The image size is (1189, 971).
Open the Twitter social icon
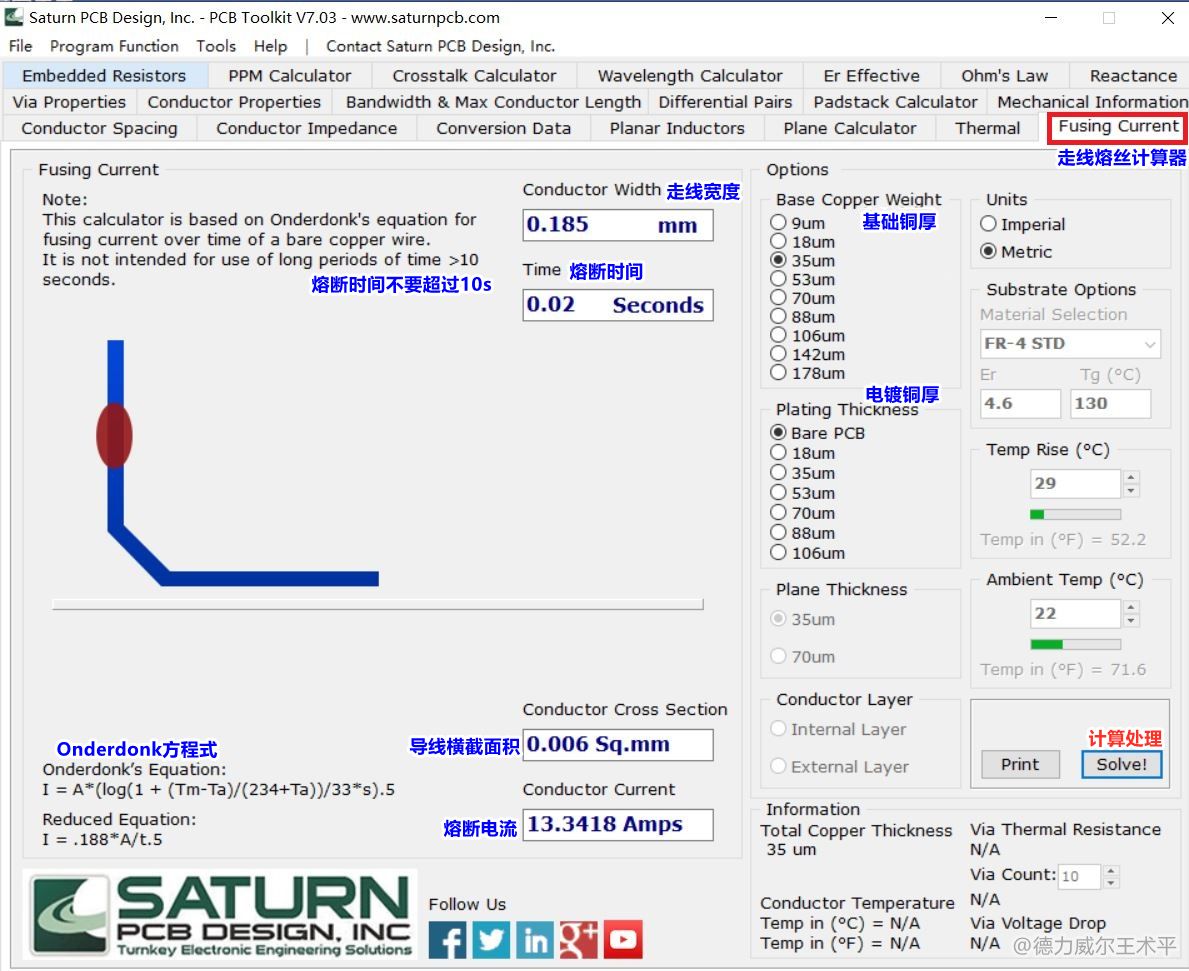pyautogui.click(x=491, y=940)
